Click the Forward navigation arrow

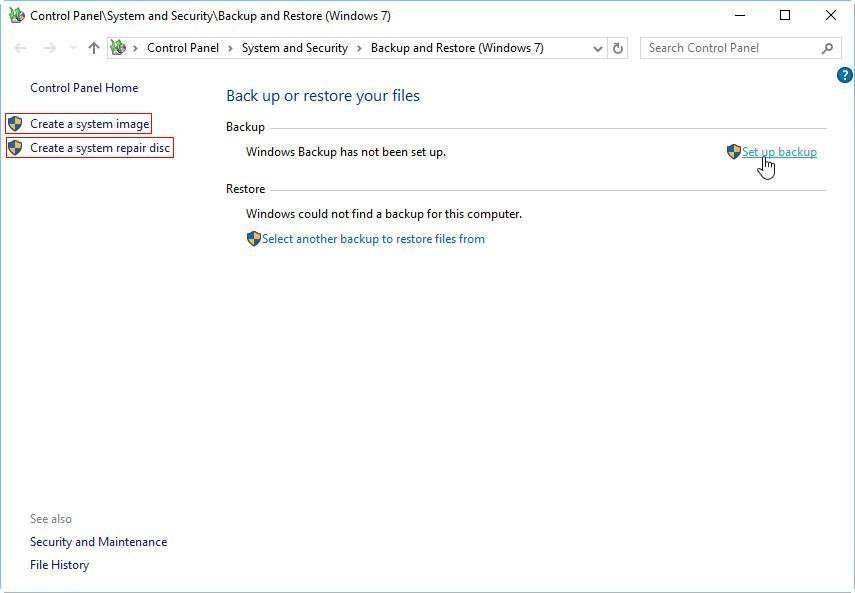click(x=50, y=48)
